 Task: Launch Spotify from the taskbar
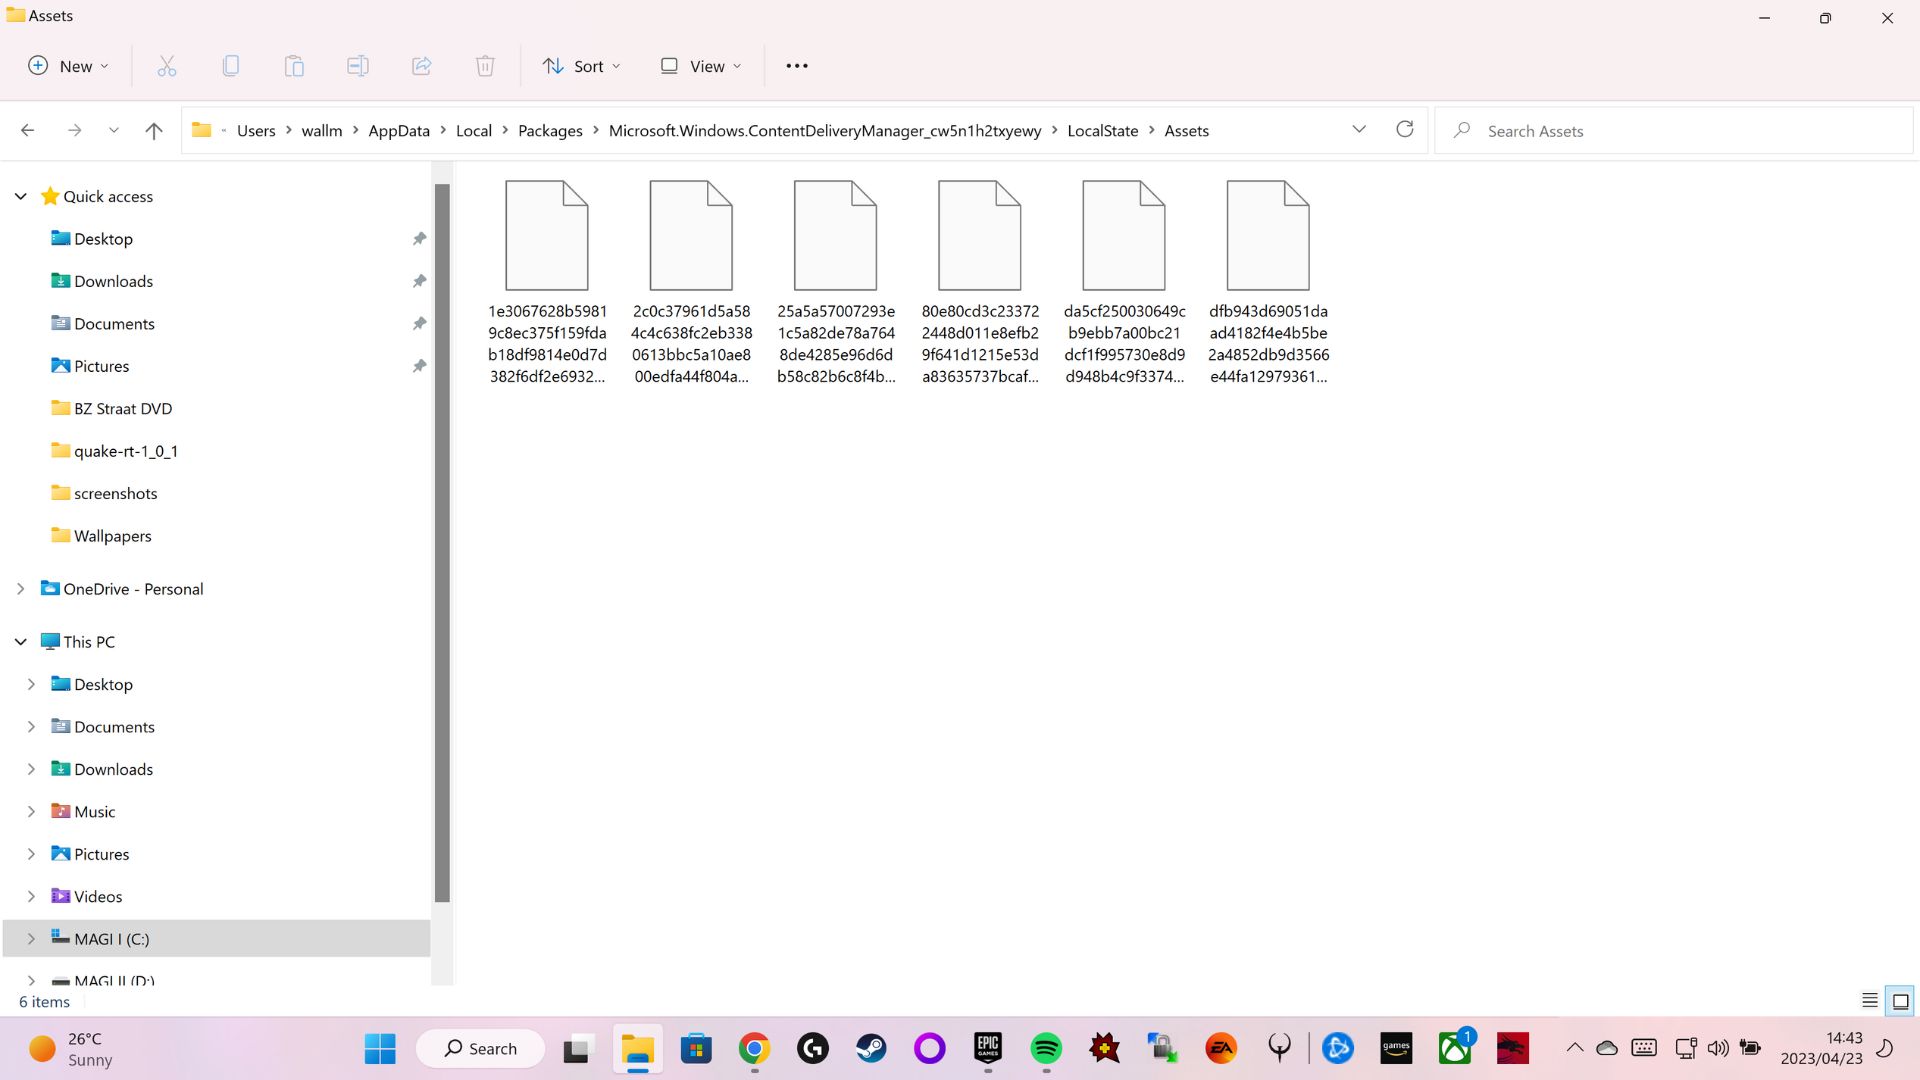click(1046, 1048)
